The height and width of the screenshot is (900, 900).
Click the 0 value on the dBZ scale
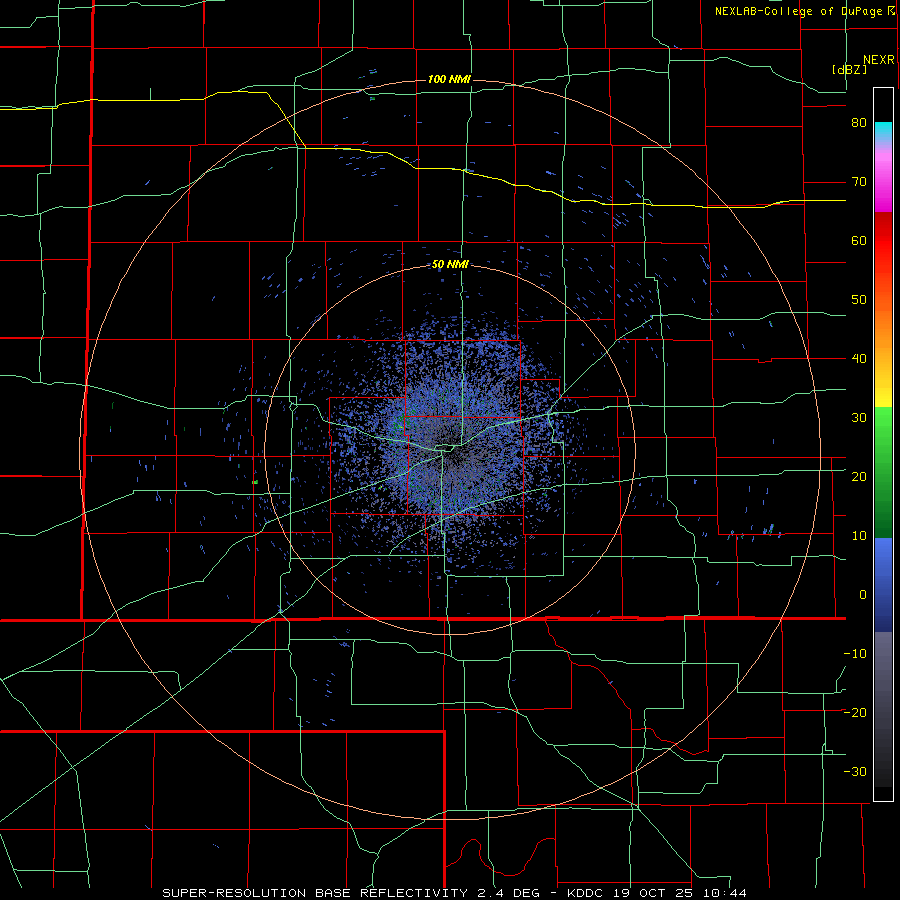coord(863,595)
